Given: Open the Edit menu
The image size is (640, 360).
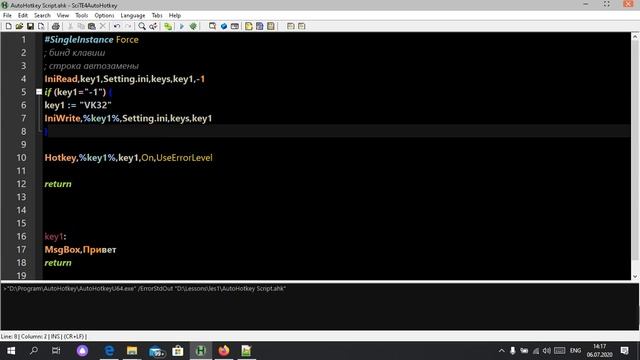Looking at the screenshot, I should (x=22, y=15).
